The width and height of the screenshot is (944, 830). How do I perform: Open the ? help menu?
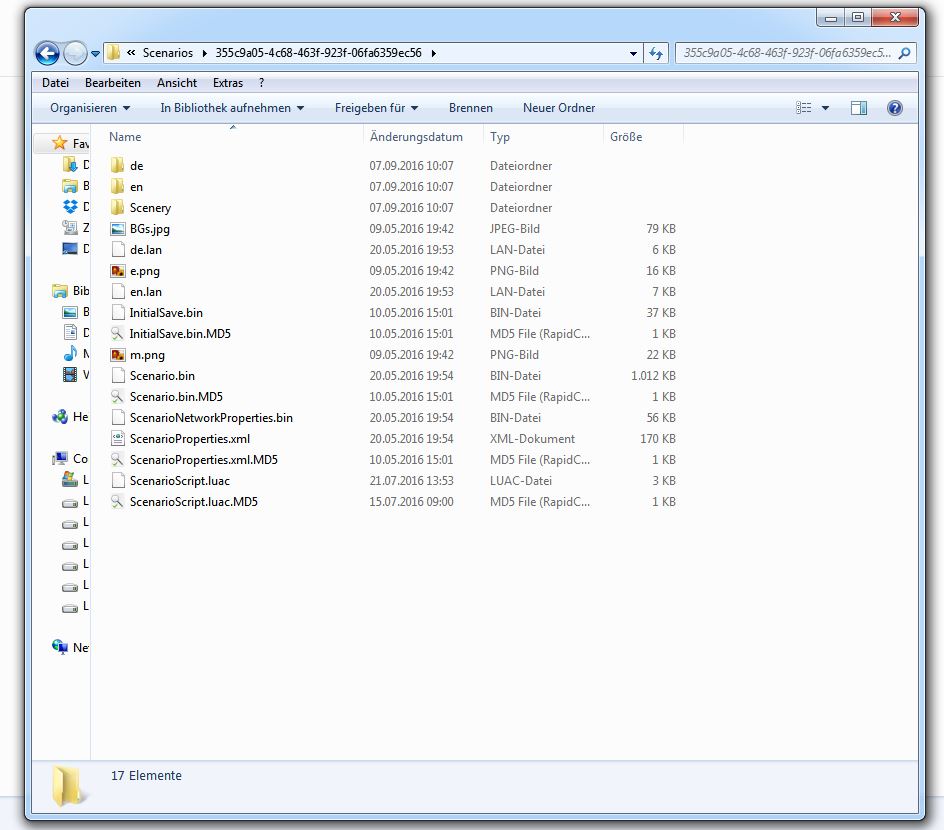pos(261,83)
